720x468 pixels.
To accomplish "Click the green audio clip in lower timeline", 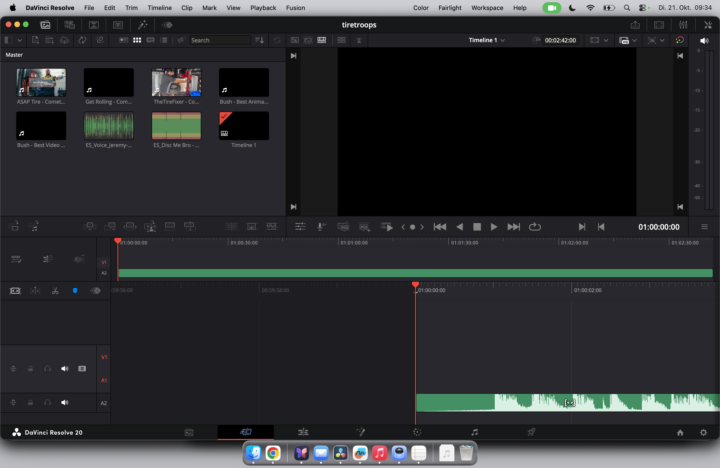I will pos(568,403).
